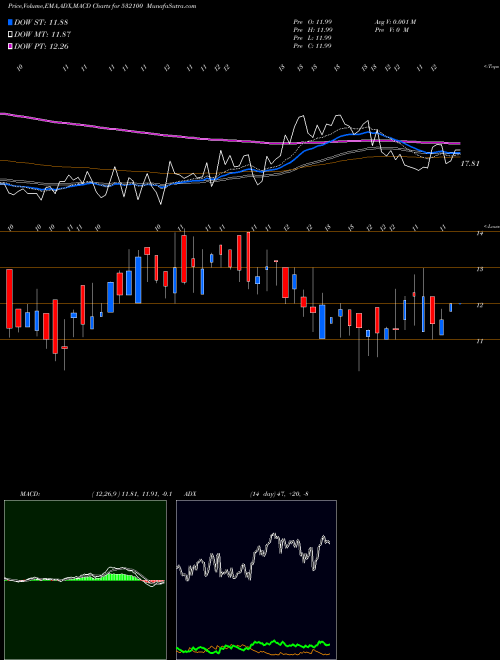Click the 'Pre O: 11.99' value

[313, 22]
